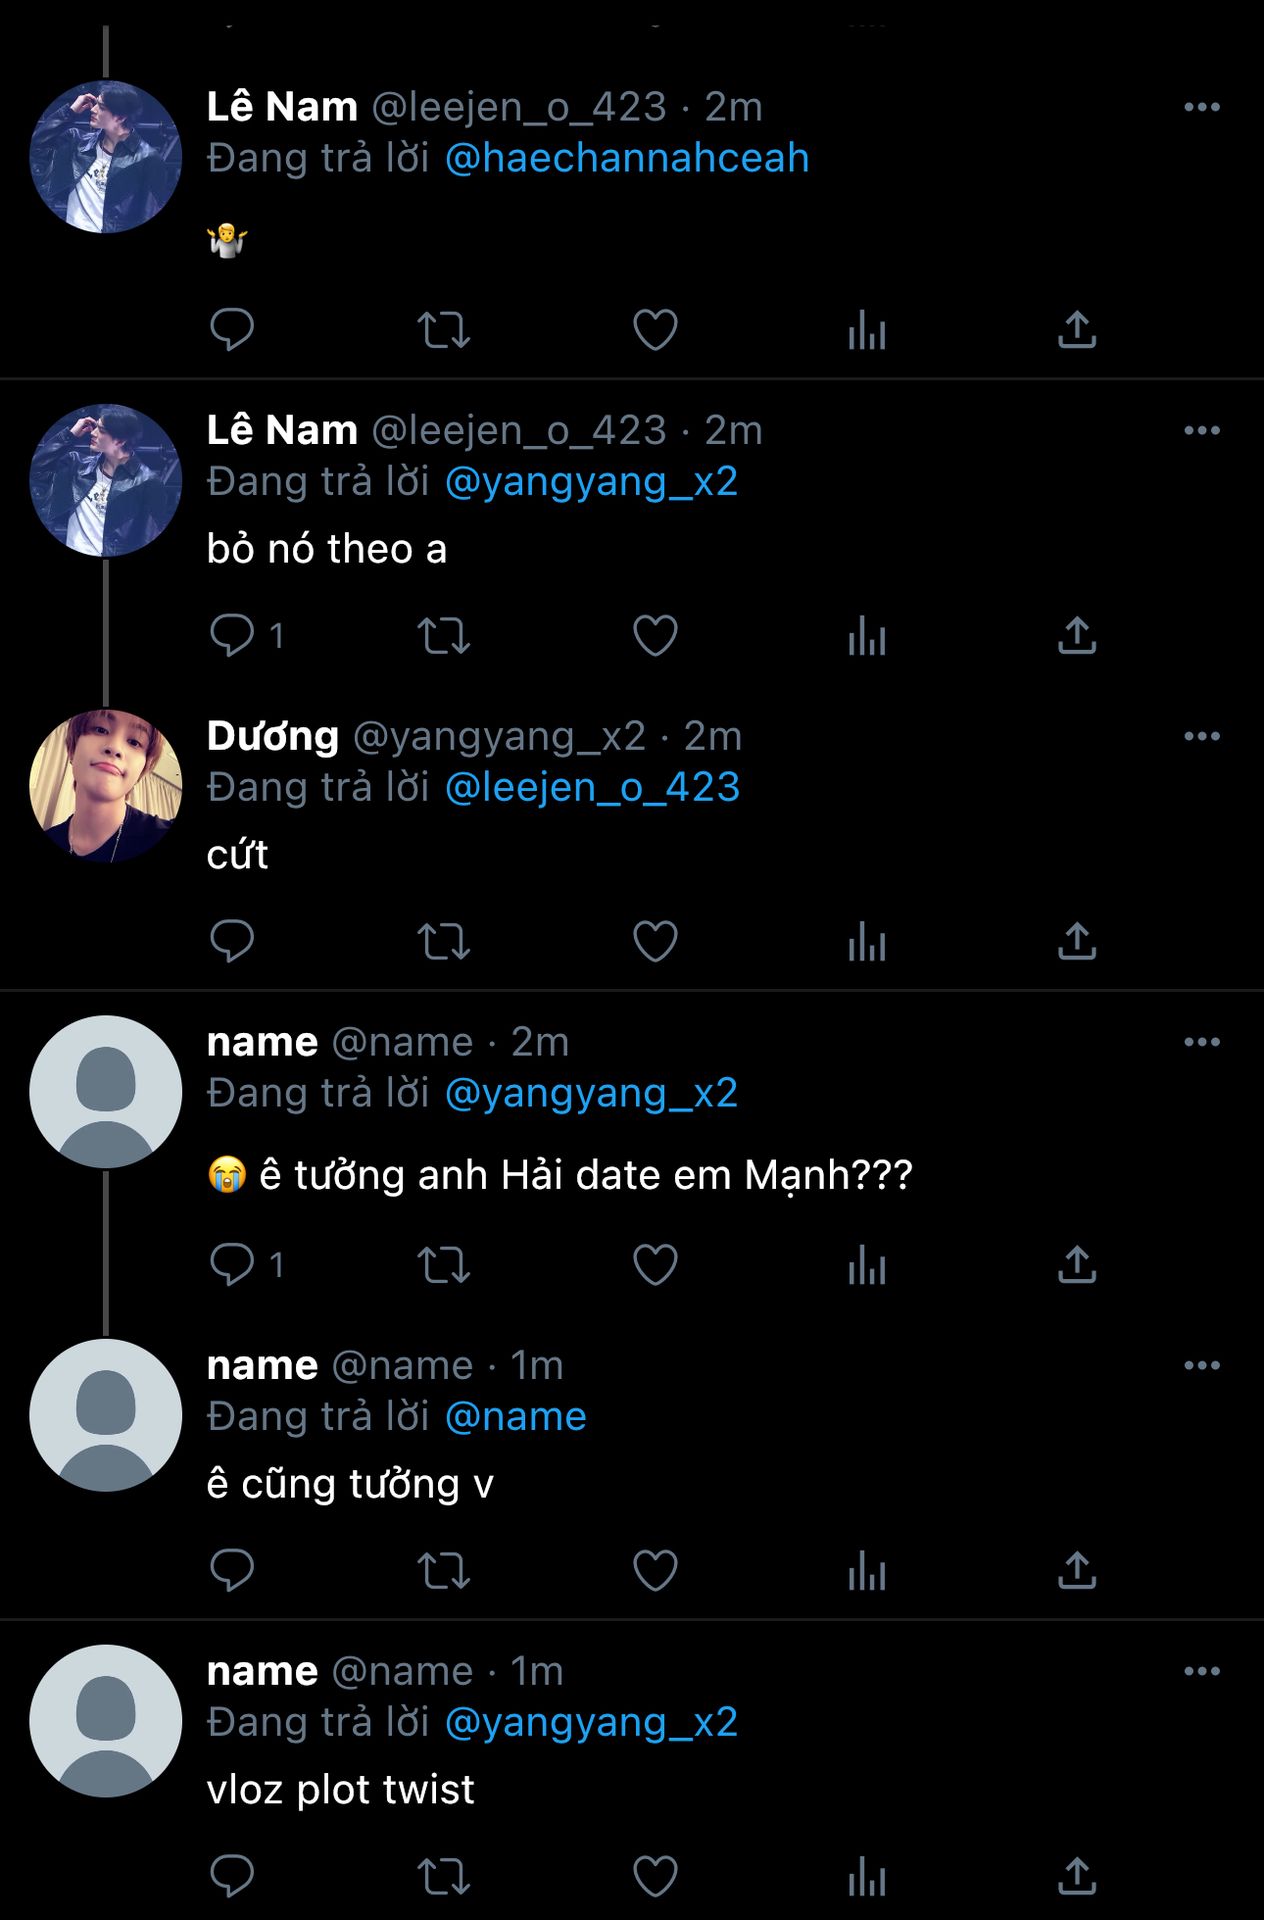Retweet Dương's "cứt" reply

click(443, 942)
